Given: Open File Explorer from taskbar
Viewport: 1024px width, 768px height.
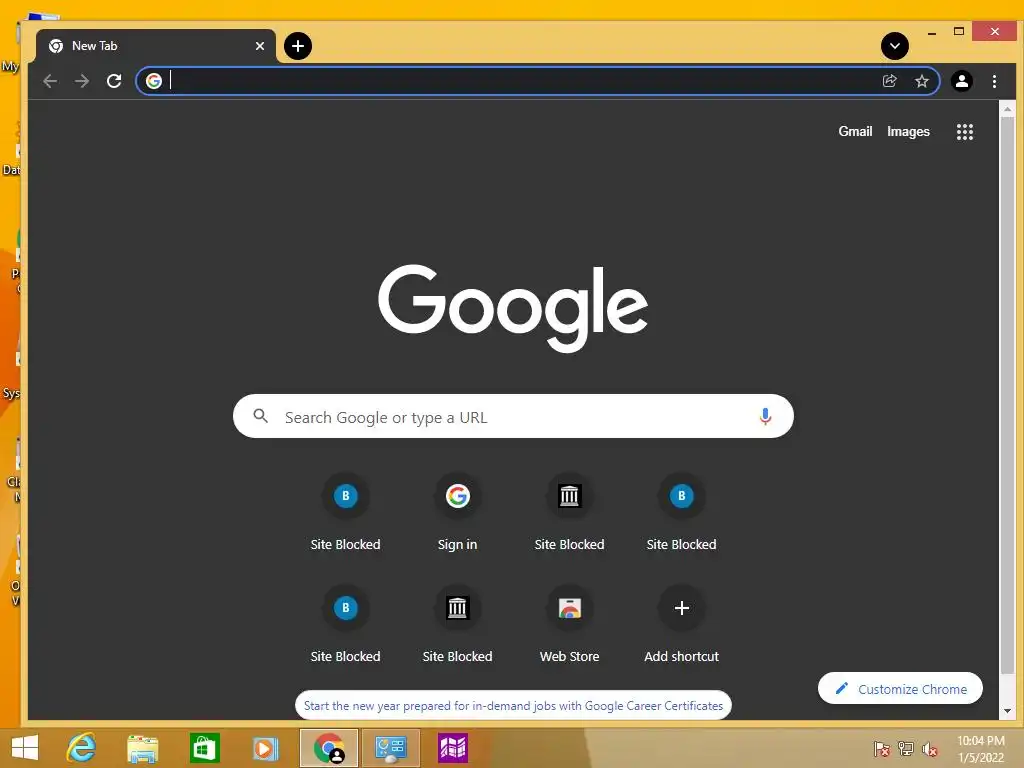Looking at the screenshot, I should [142, 748].
